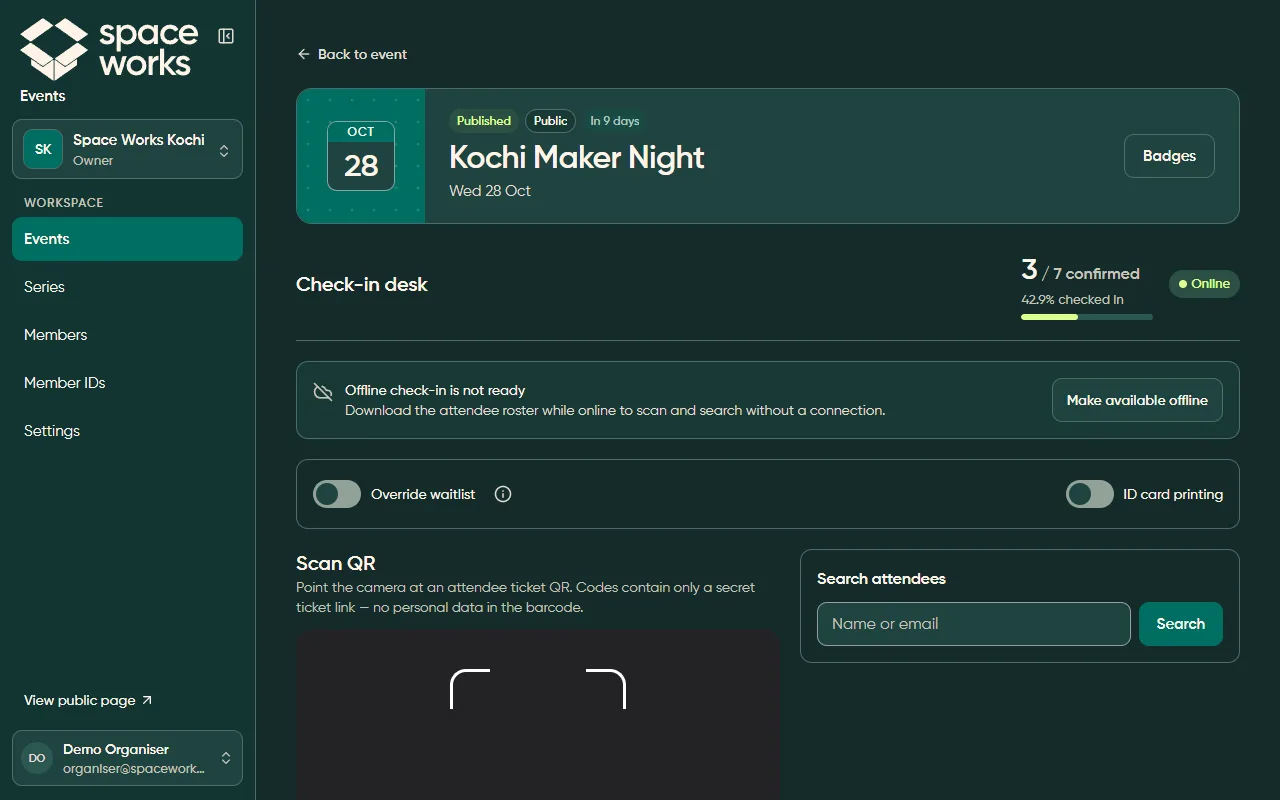Click Make available offline button
Image resolution: width=1280 pixels, height=800 pixels.
pos(1137,400)
